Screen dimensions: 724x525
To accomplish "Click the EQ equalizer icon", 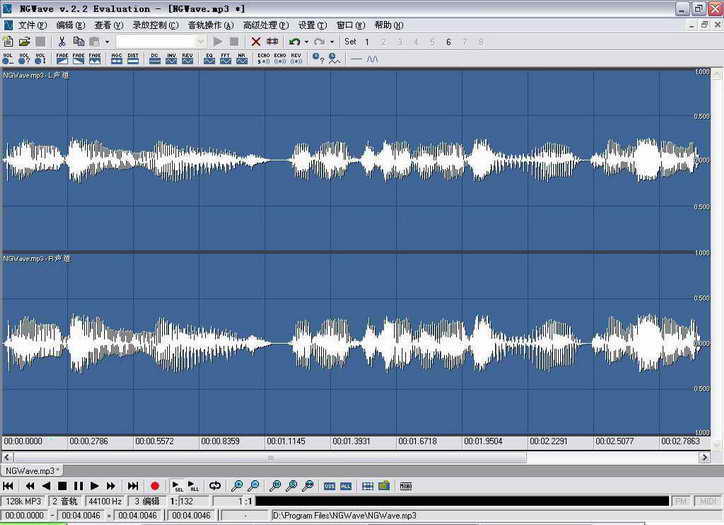I will 209,58.
